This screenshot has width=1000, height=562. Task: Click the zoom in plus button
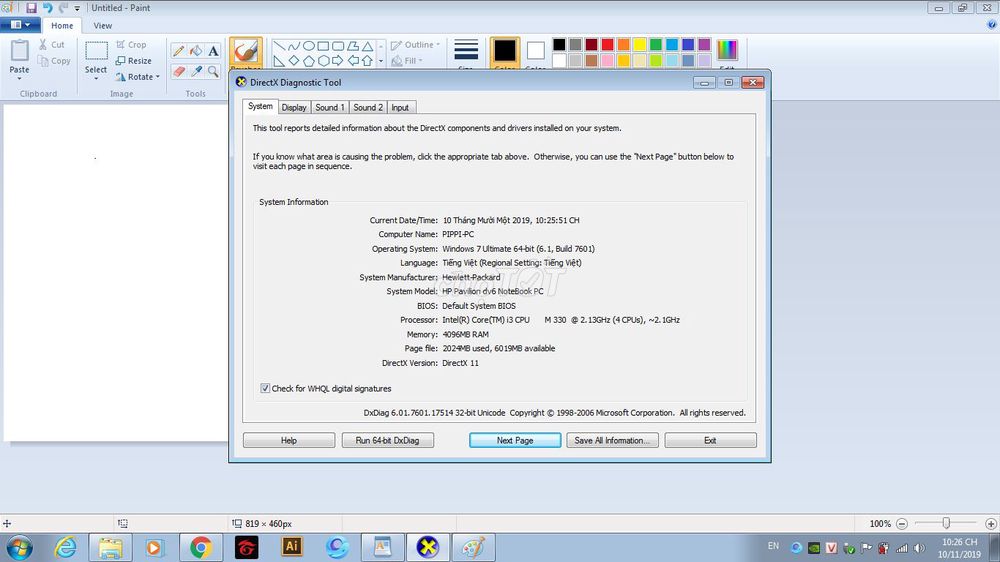[x=990, y=524]
